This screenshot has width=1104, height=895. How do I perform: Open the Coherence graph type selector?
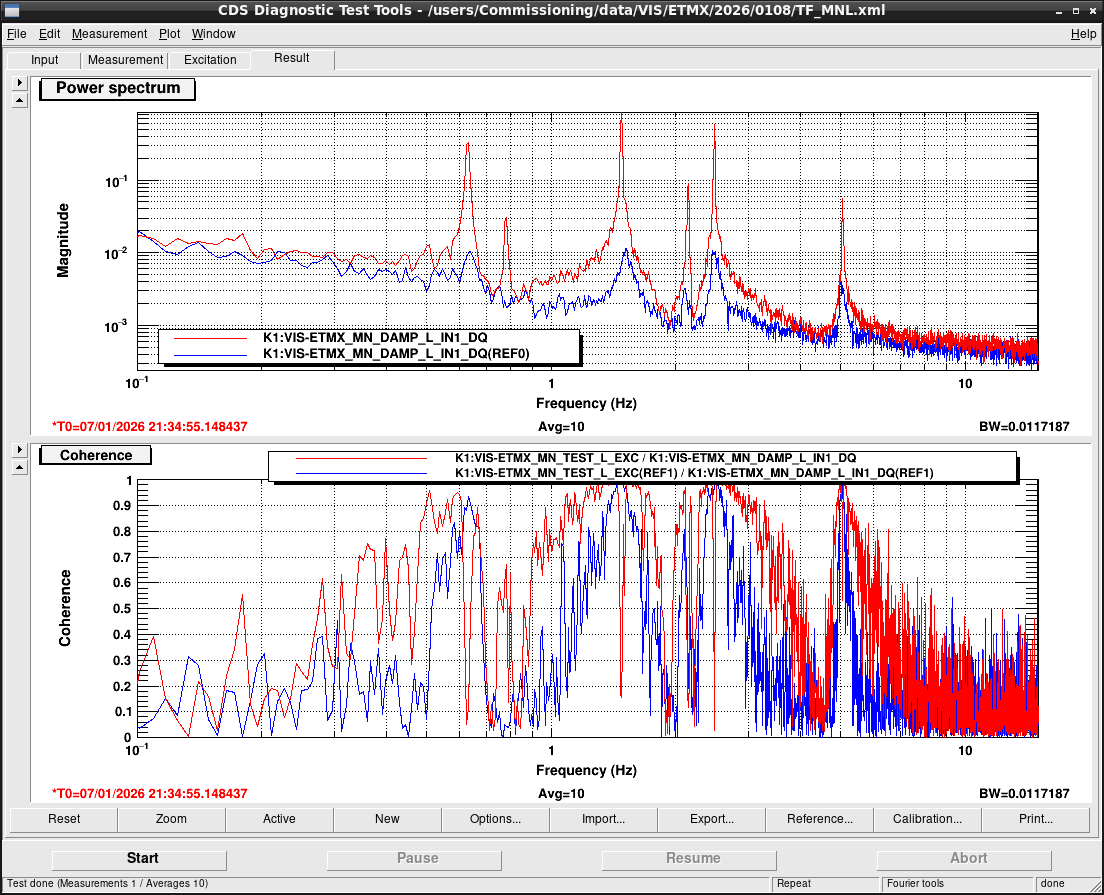pyautogui.click(x=96, y=456)
